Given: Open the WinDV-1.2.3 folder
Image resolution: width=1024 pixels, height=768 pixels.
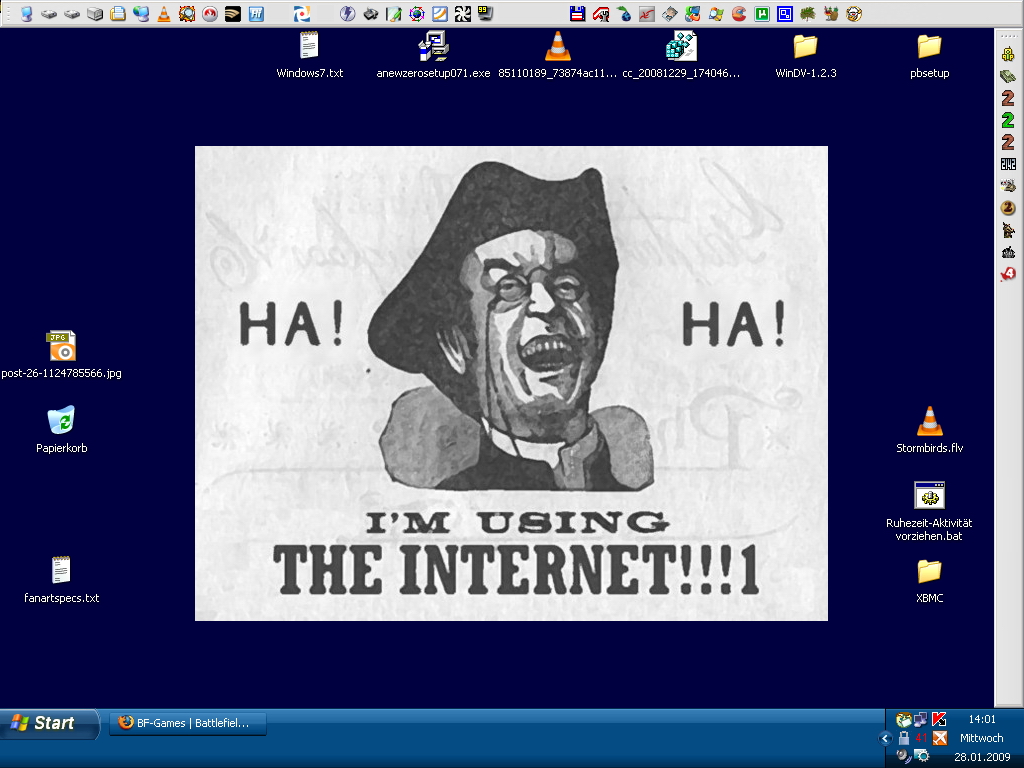Looking at the screenshot, I should tap(805, 55).
